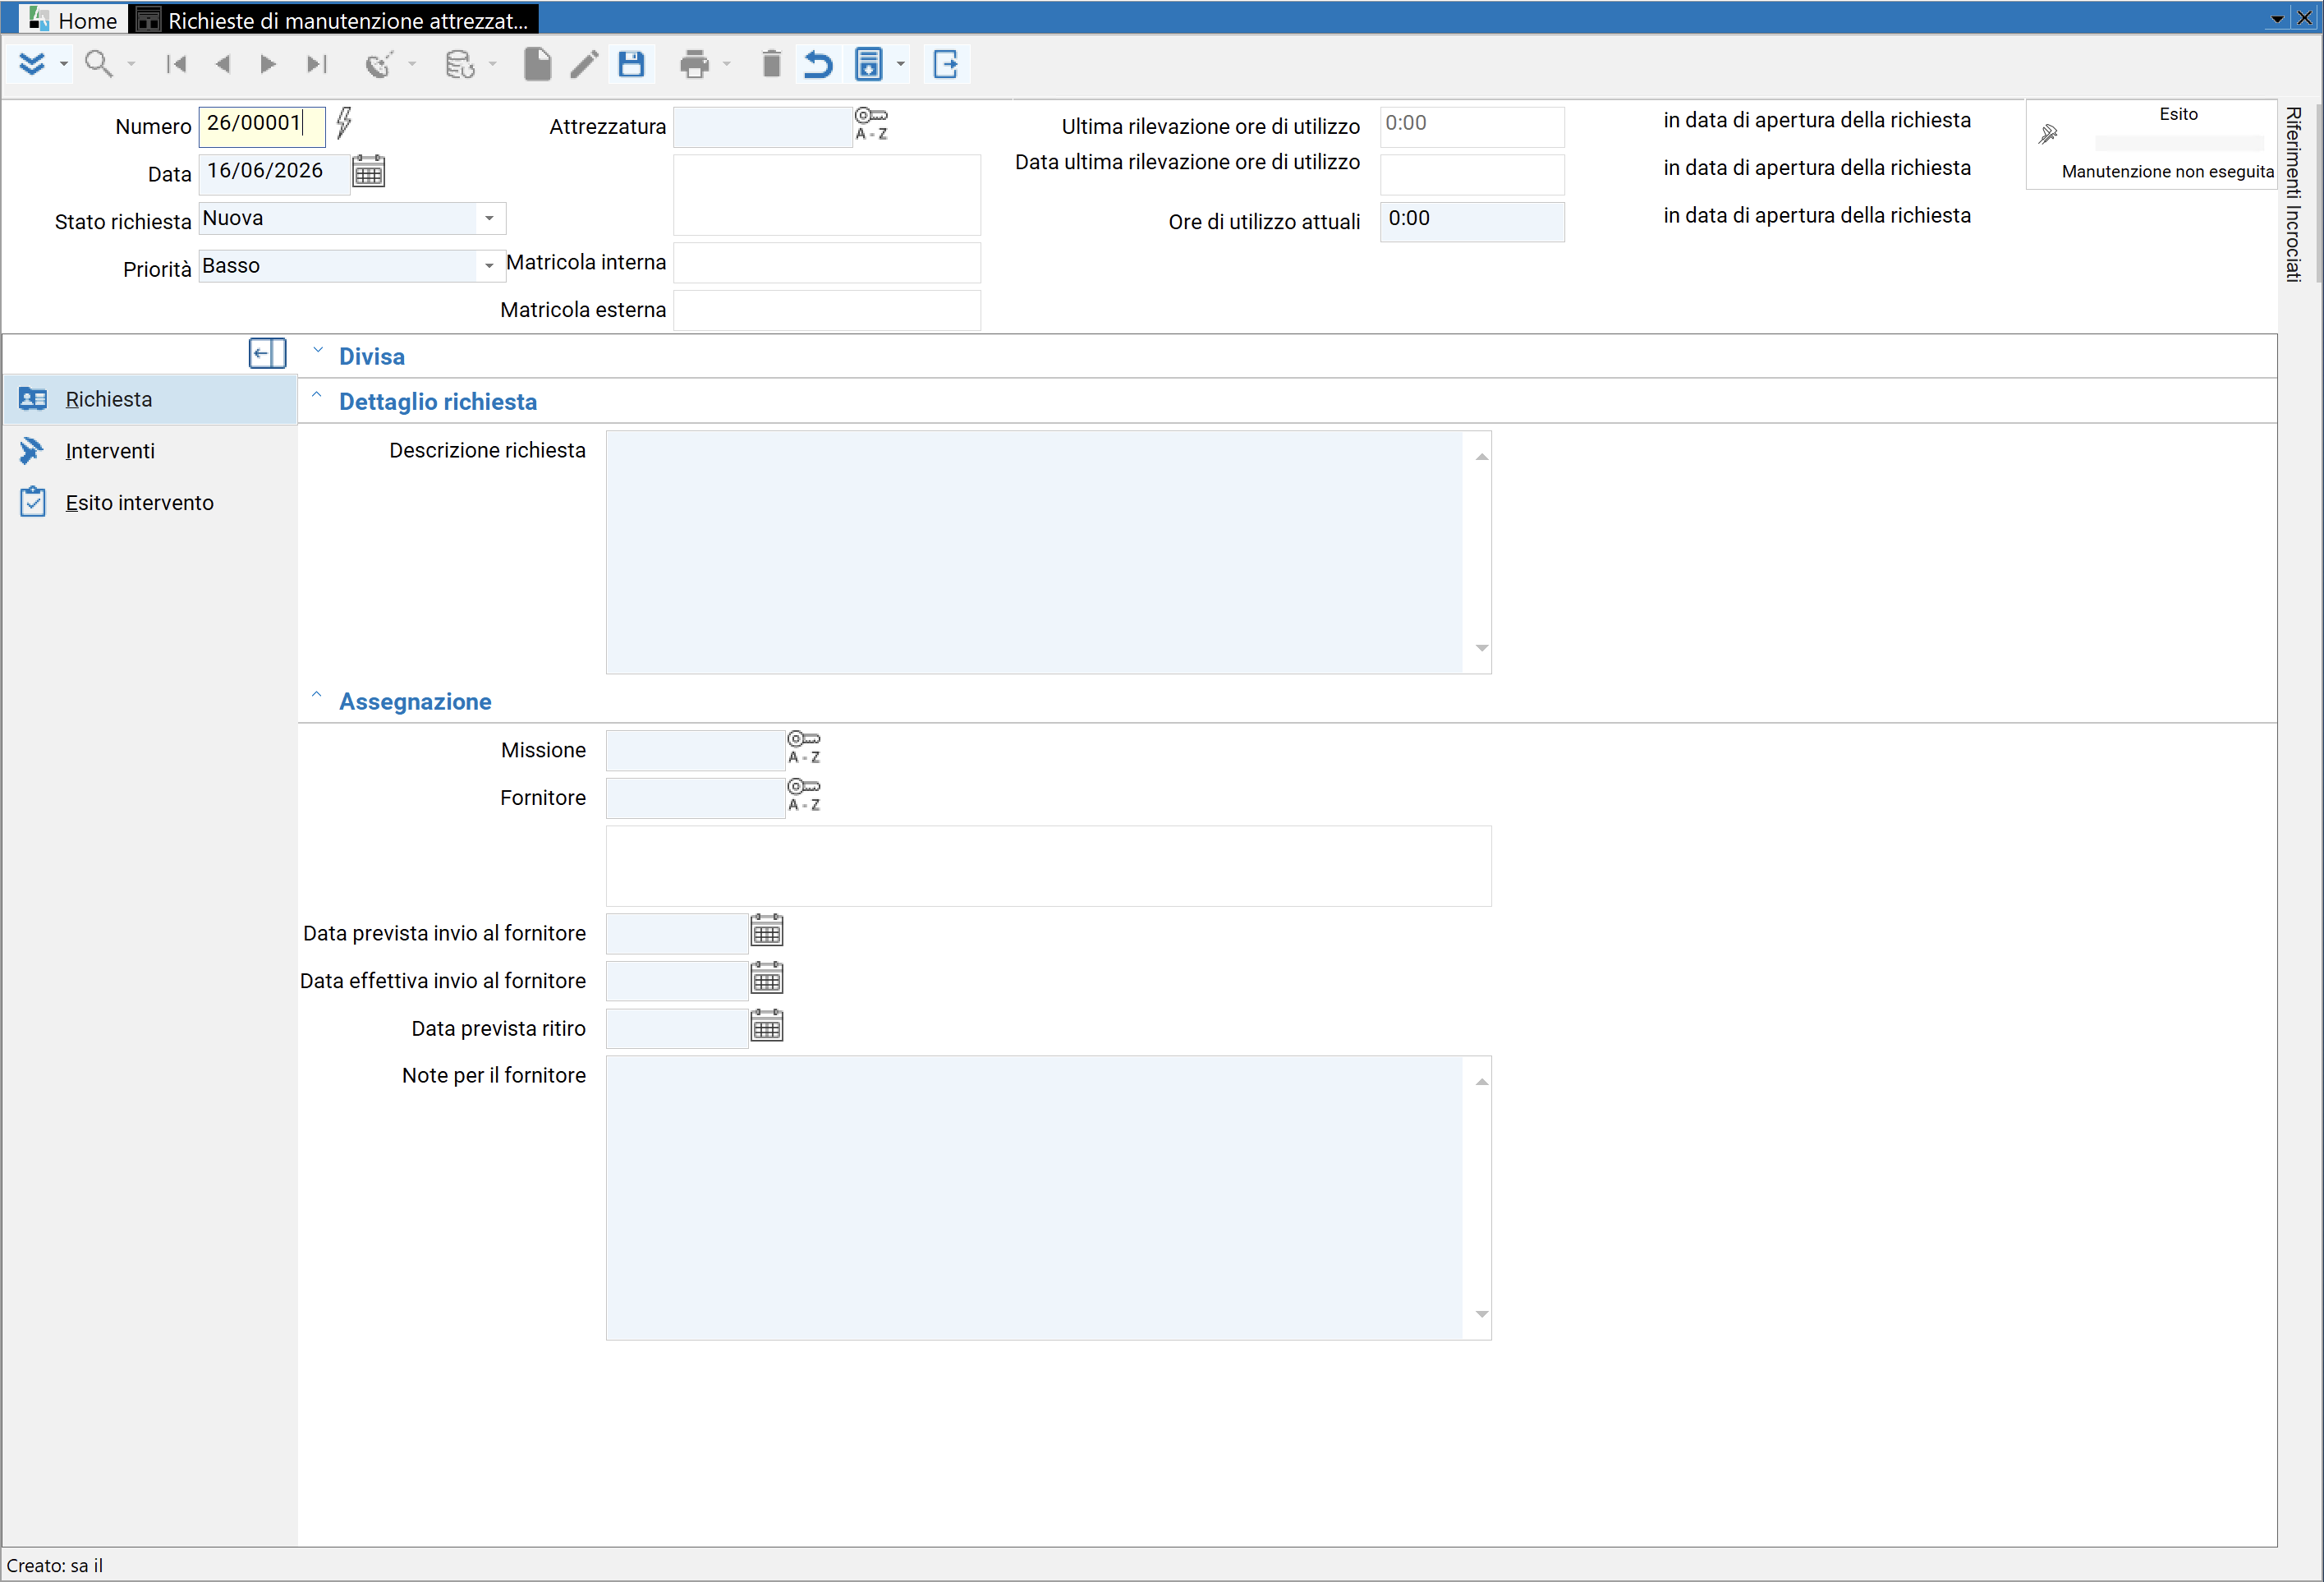Collapse the left navigation panel
The width and height of the screenshot is (2324, 1582).
pos(267,353)
